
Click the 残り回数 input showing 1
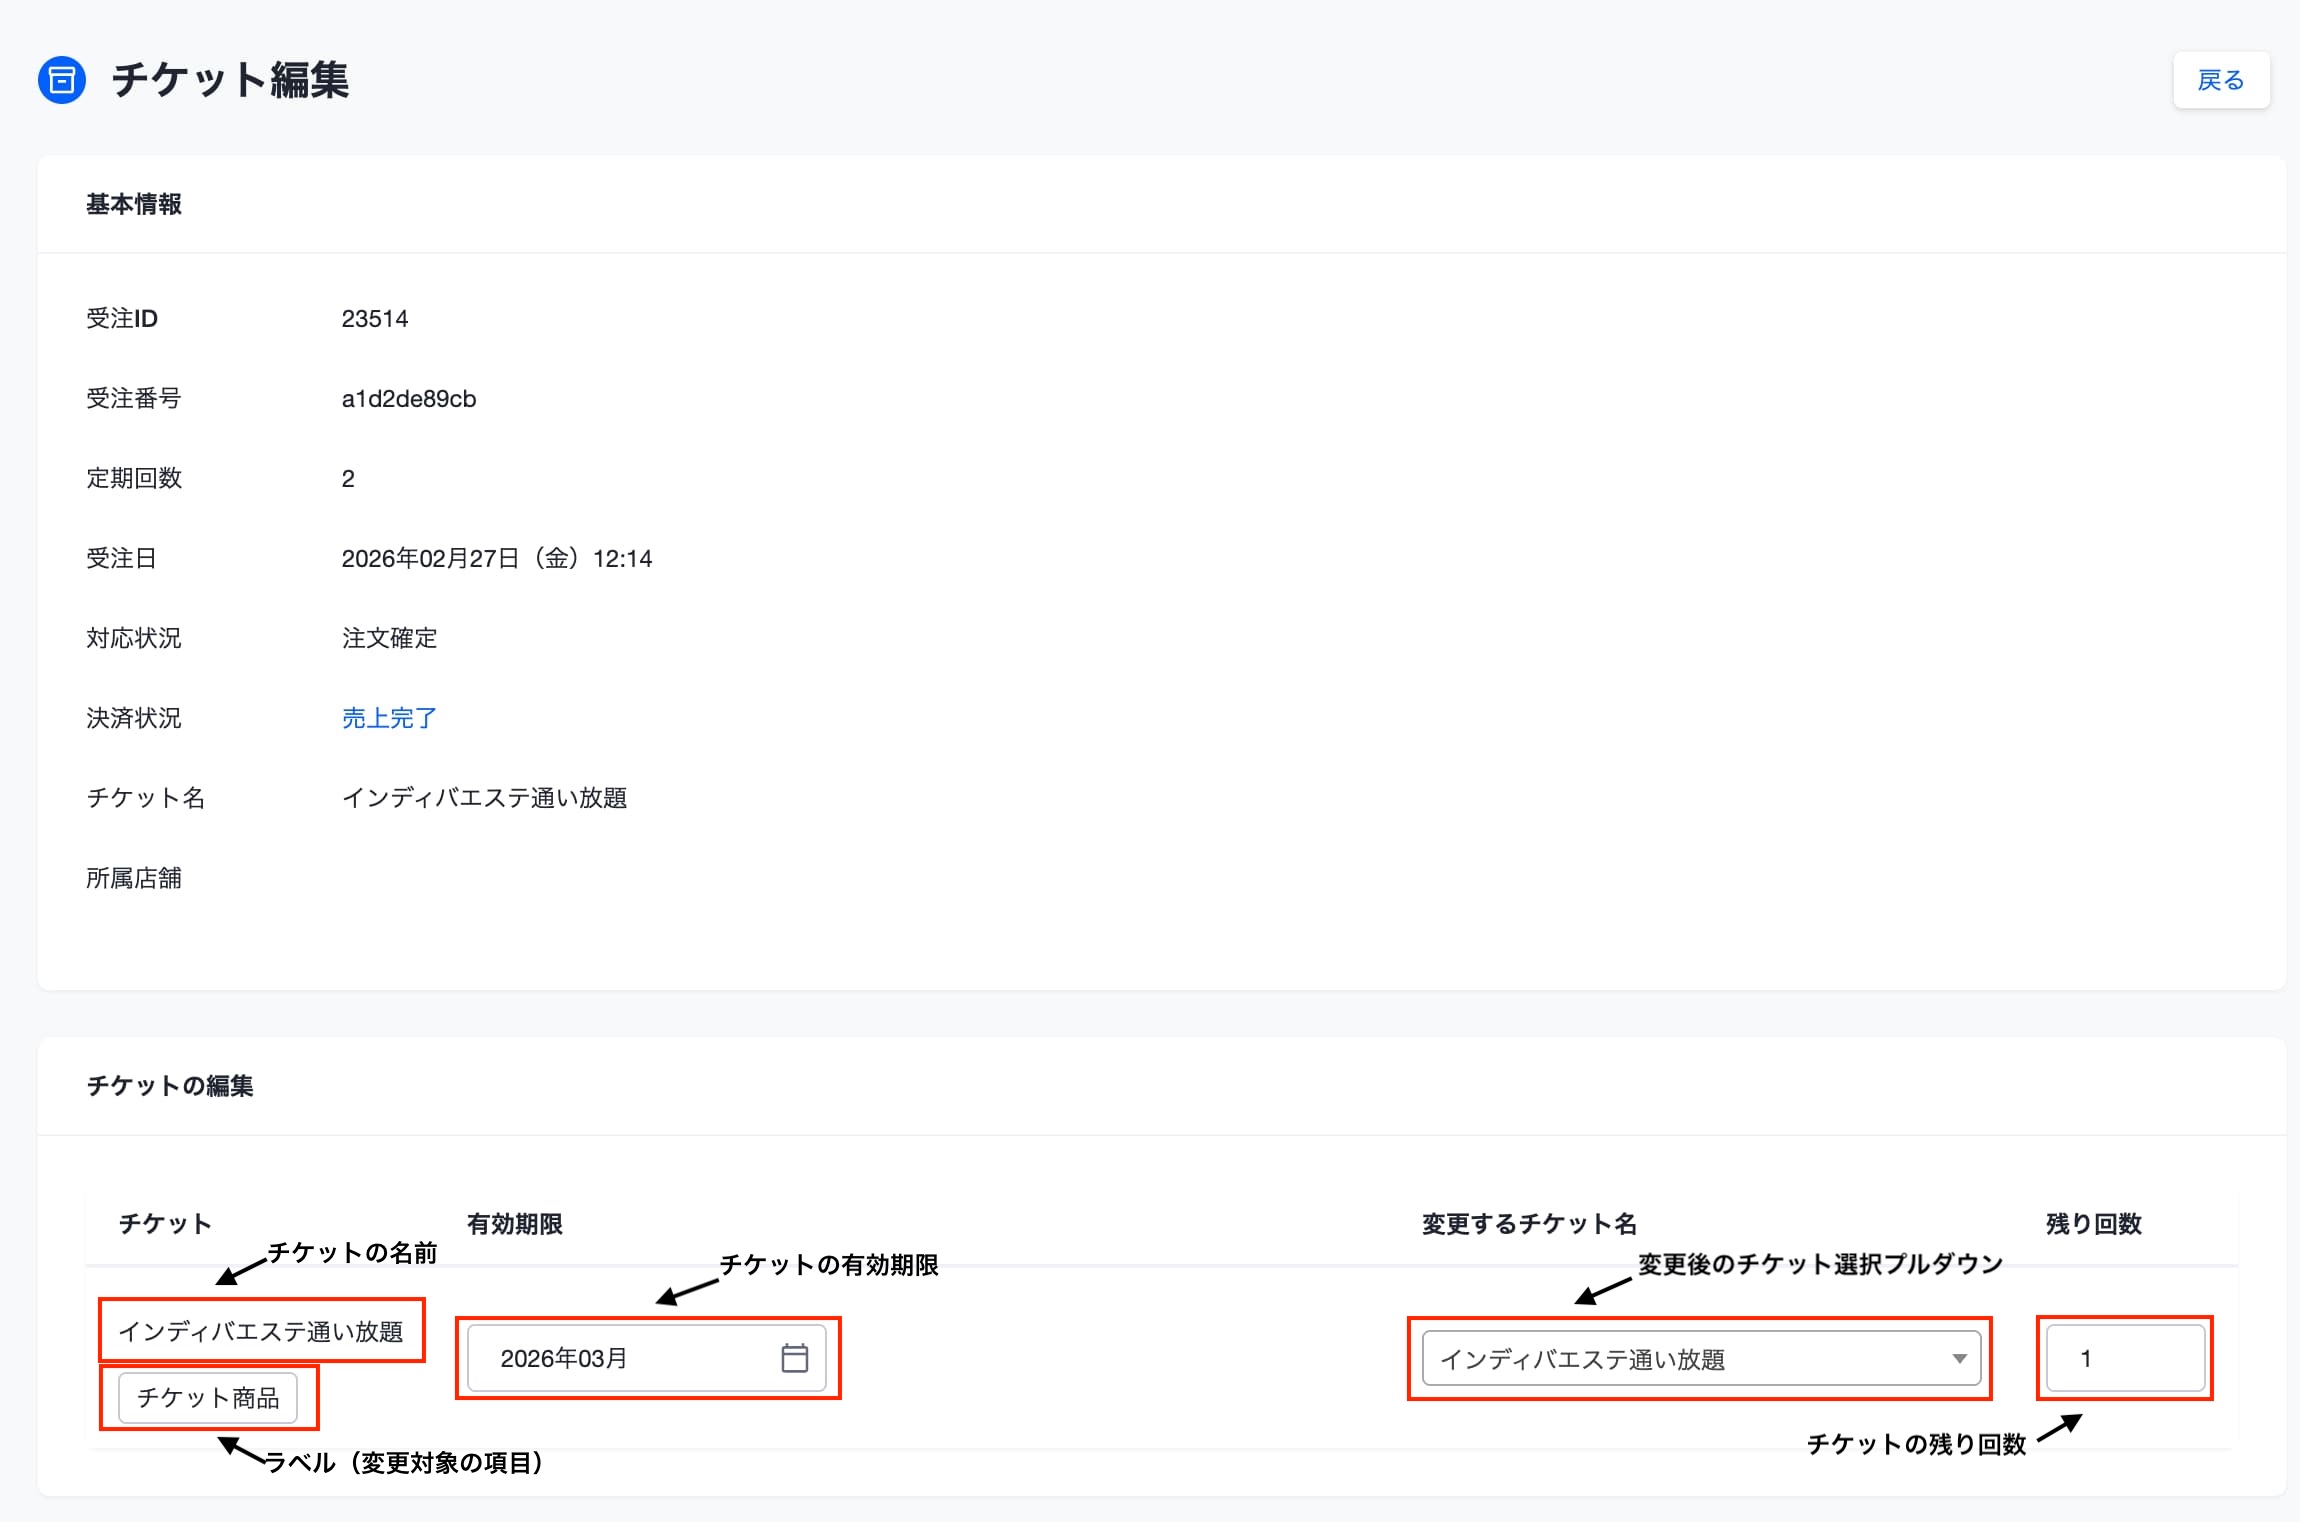[x=2125, y=1358]
